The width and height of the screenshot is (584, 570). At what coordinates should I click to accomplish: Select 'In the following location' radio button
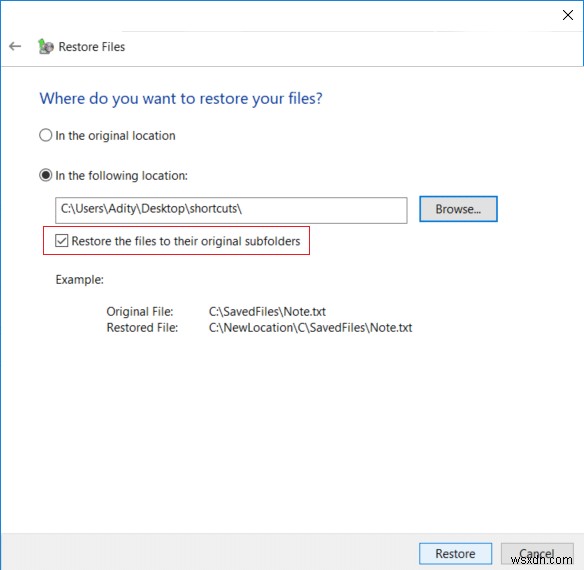coord(45,175)
